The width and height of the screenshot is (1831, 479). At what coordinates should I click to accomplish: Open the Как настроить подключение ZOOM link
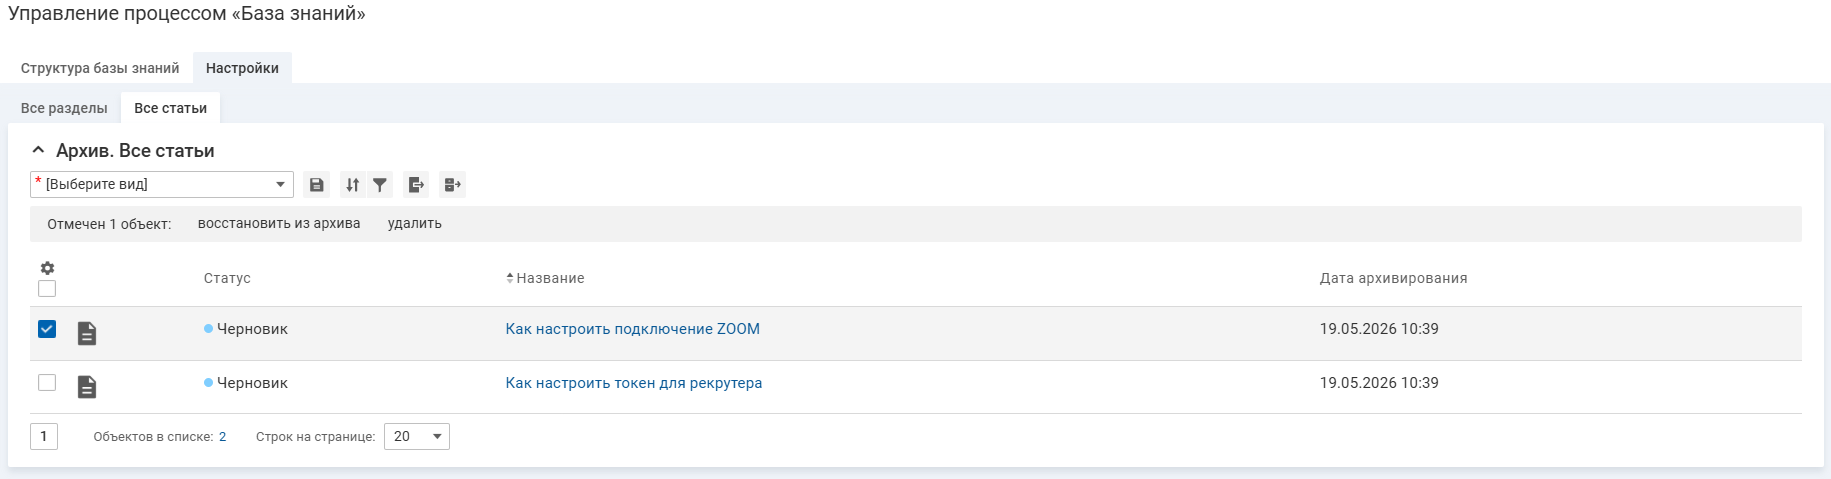click(x=633, y=329)
